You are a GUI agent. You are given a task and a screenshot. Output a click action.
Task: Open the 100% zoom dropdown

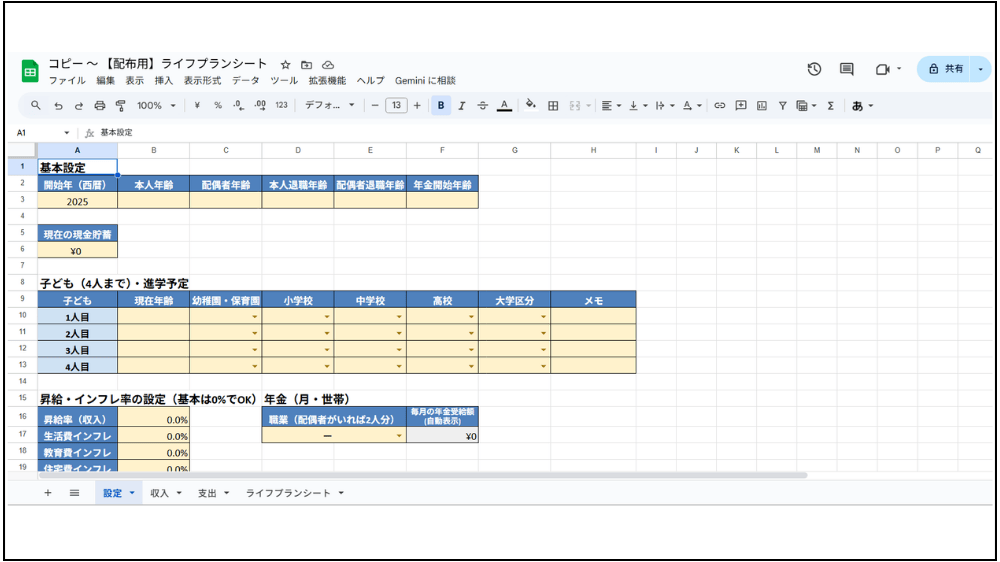[x=156, y=105]
